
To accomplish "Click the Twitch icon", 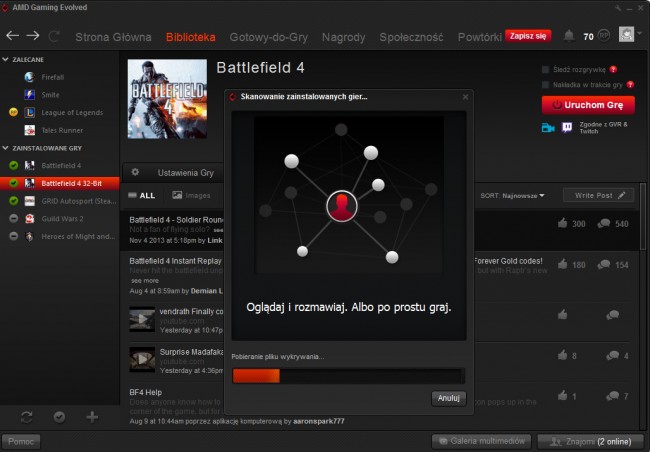I will [567, 127].
